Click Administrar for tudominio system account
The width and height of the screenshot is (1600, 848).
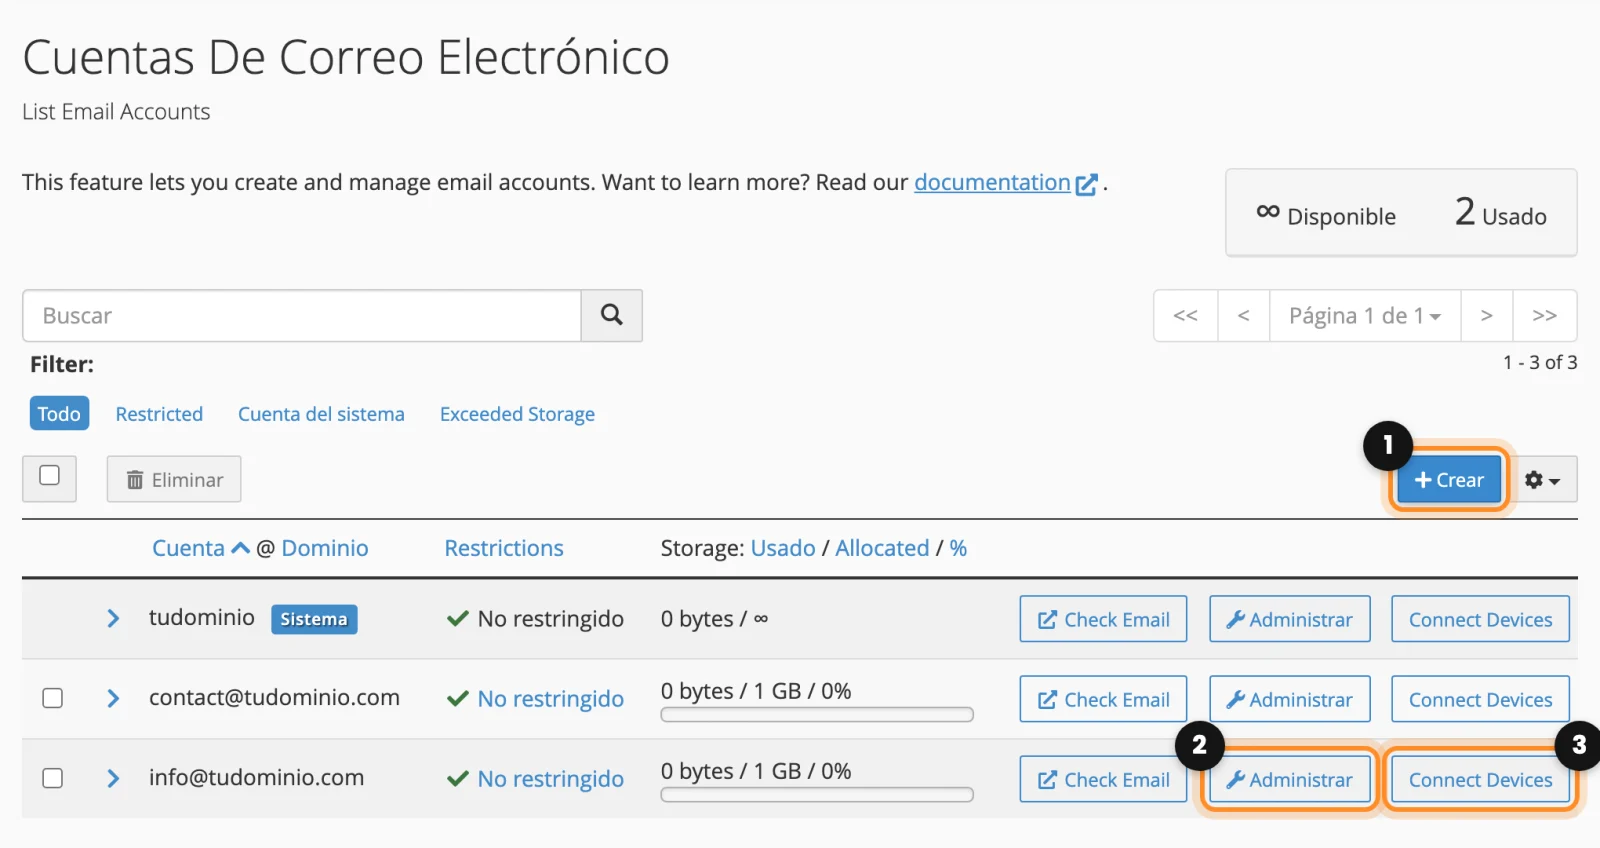click(x=1290, y=619)
